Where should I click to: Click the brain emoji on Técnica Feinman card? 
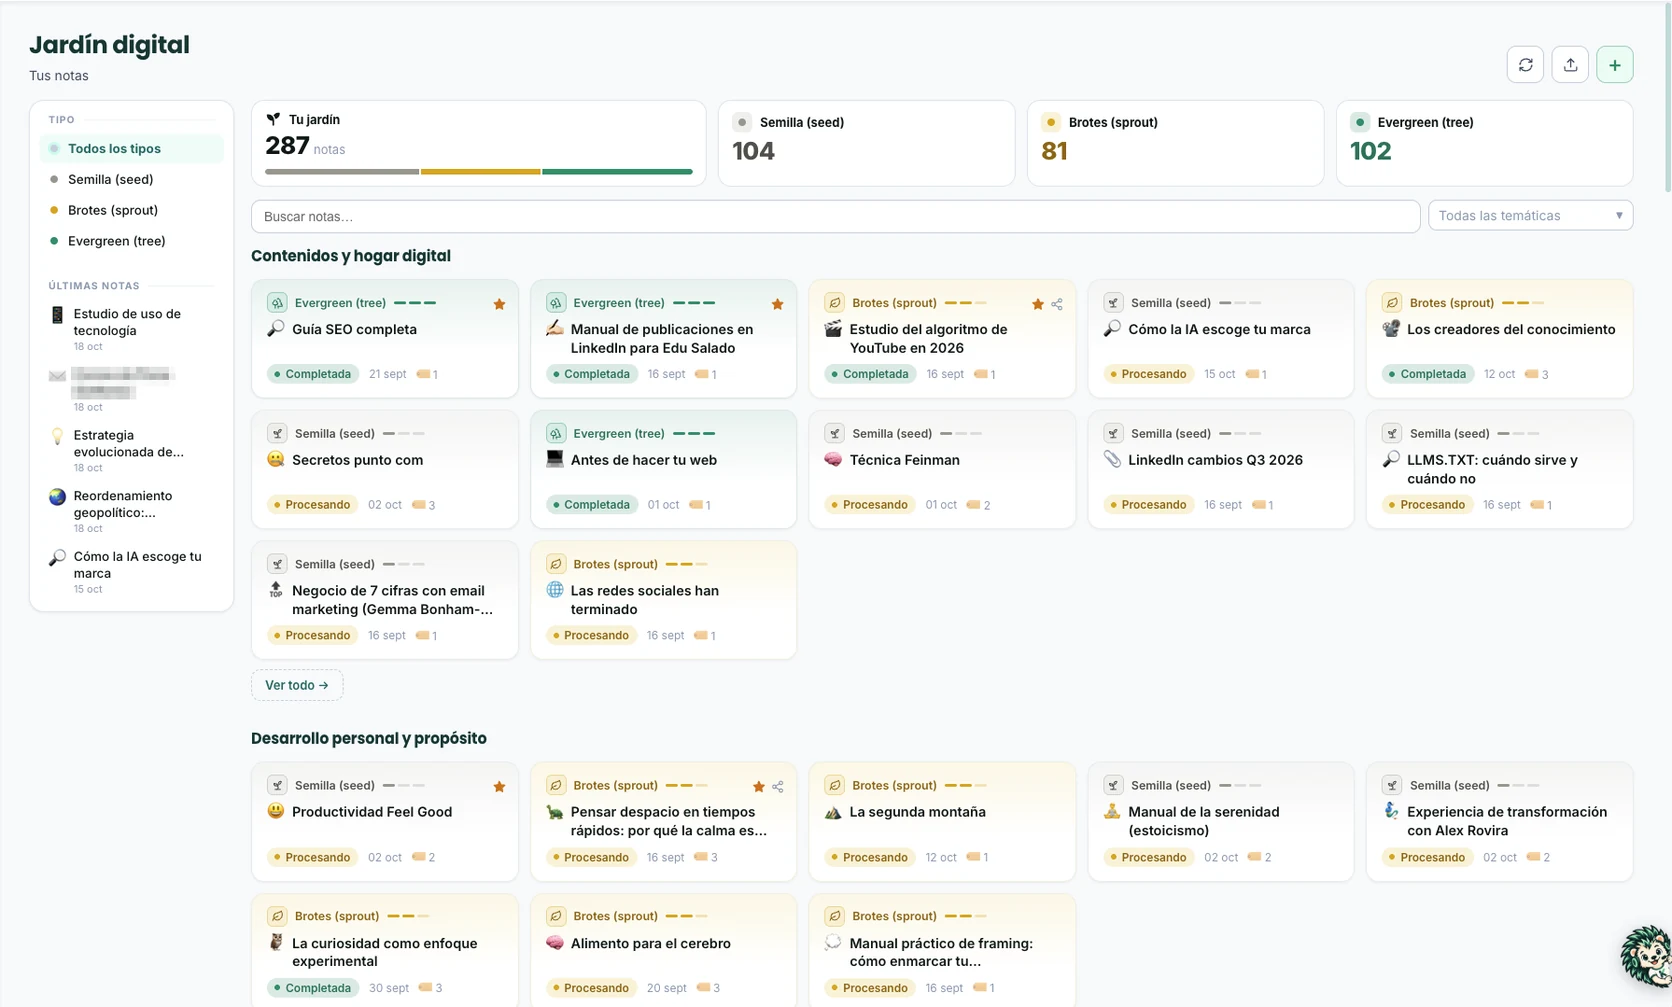tap(833, 459)
